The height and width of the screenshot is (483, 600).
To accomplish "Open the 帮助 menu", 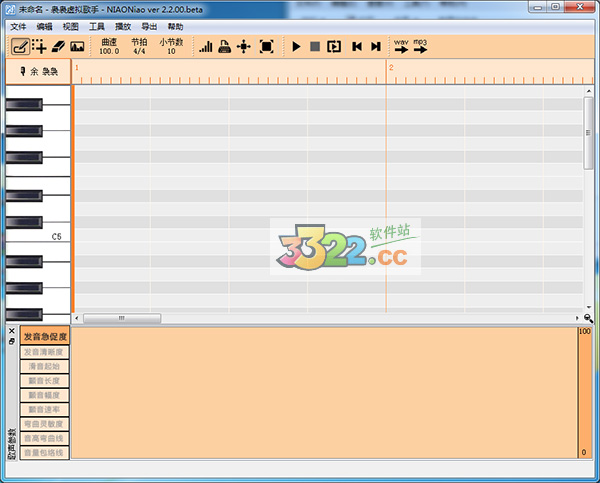I will tap(175, 26).
